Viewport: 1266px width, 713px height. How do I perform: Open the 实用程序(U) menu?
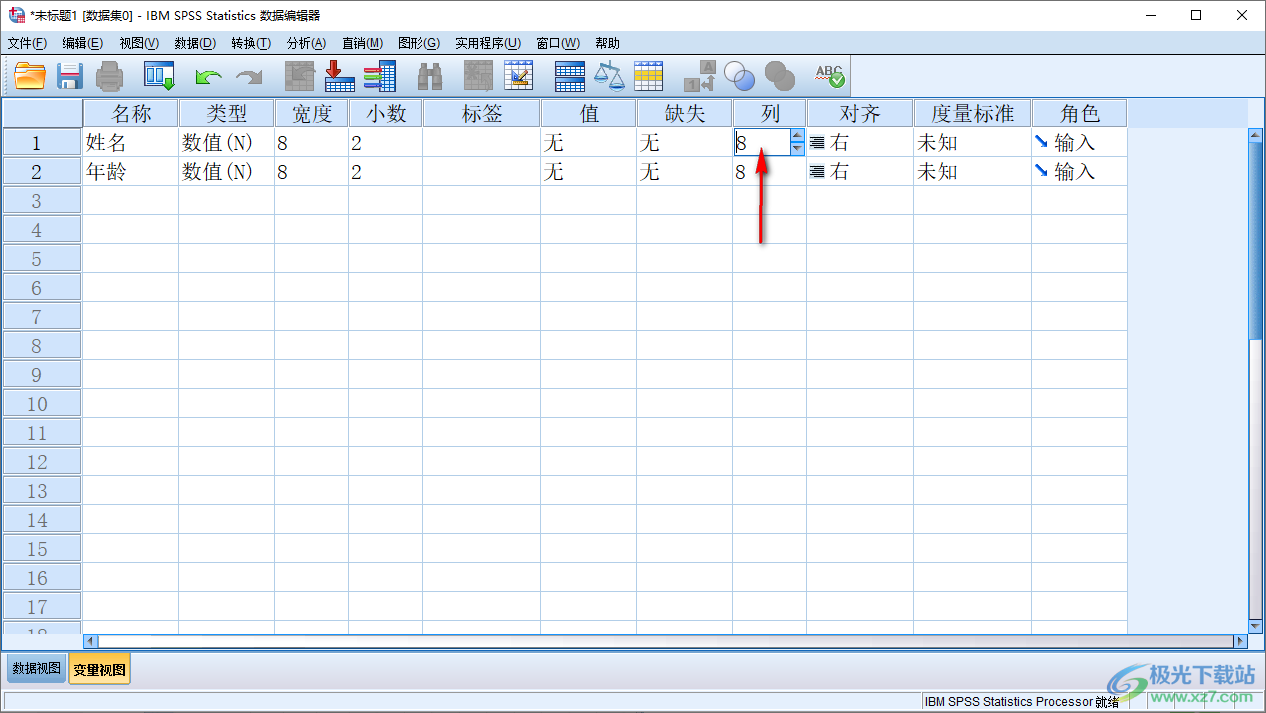tap(488, 43)
